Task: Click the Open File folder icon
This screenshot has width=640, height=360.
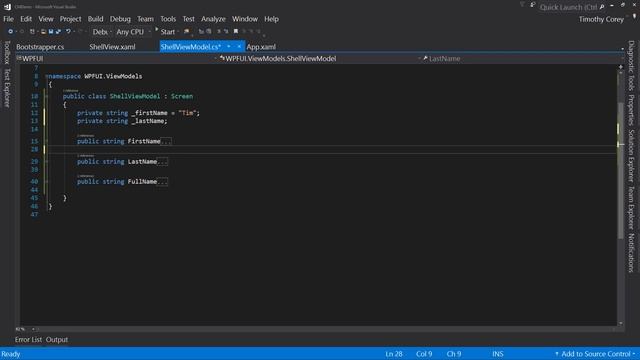Action: (x=43, y=31)
